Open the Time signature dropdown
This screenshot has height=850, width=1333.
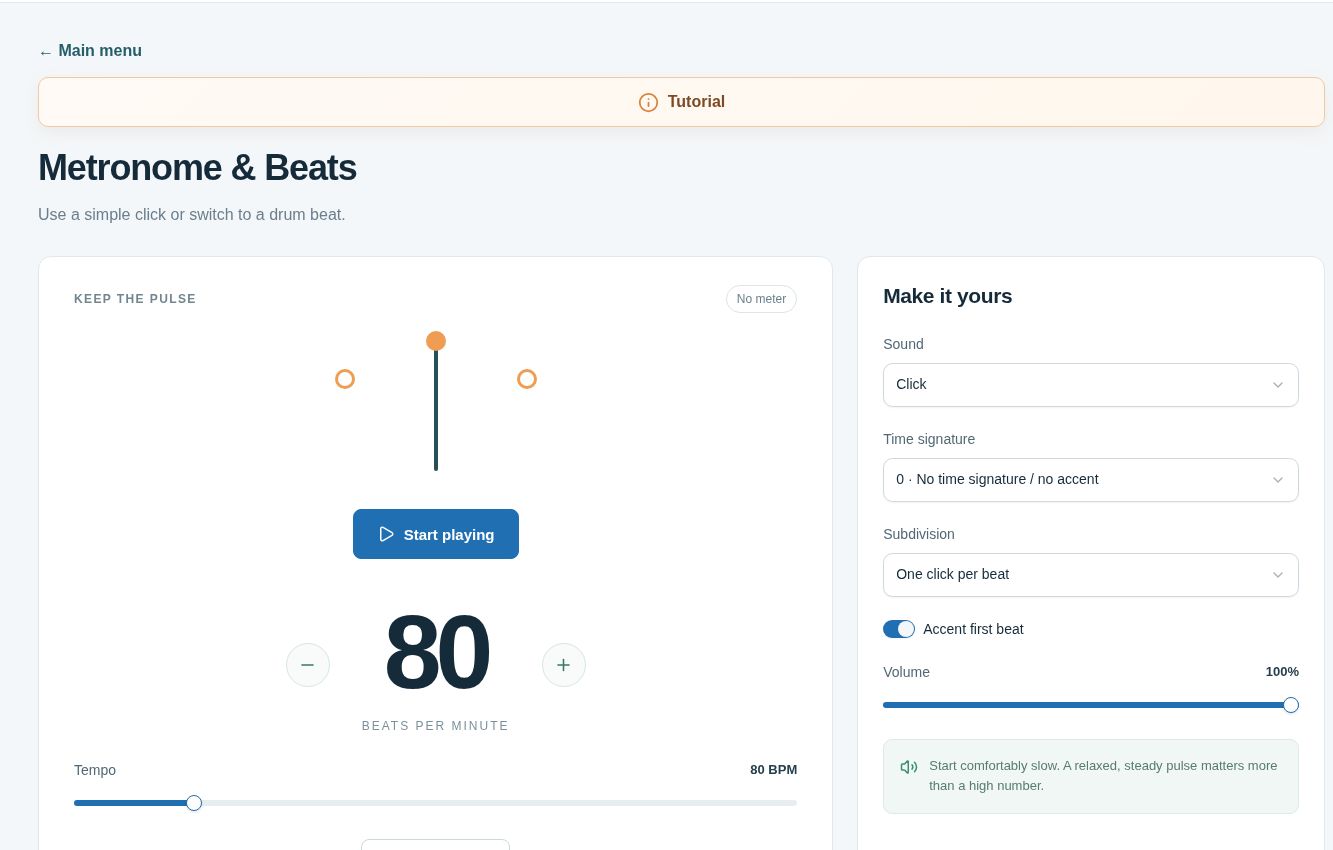click(1091, 480)
